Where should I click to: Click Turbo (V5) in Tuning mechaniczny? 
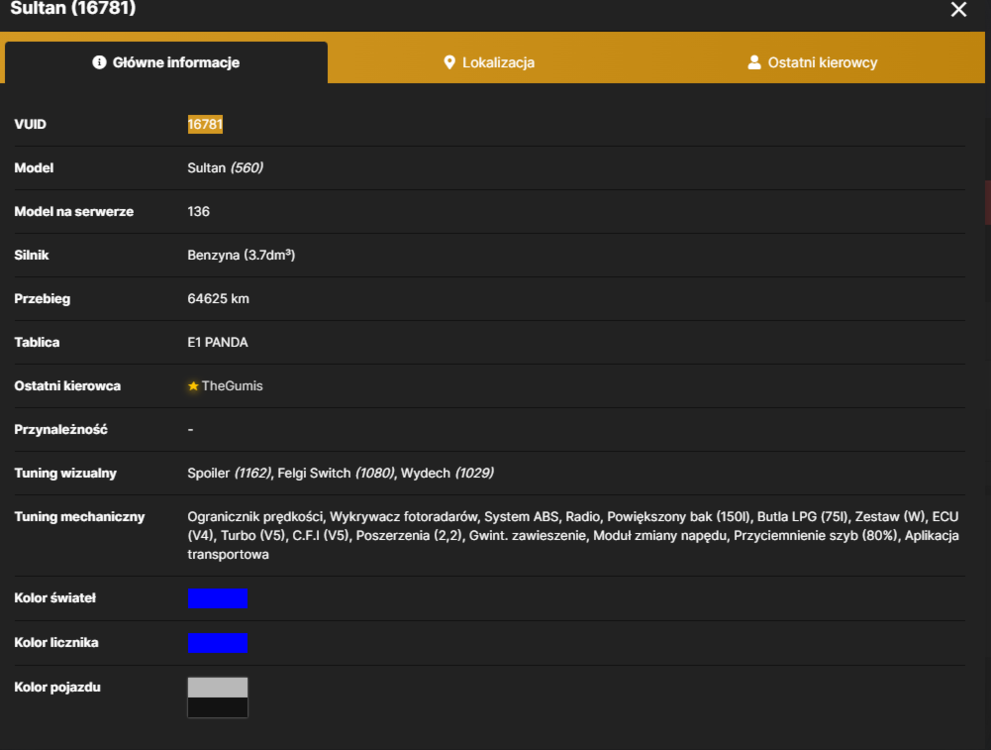click(x=253, y=536)
